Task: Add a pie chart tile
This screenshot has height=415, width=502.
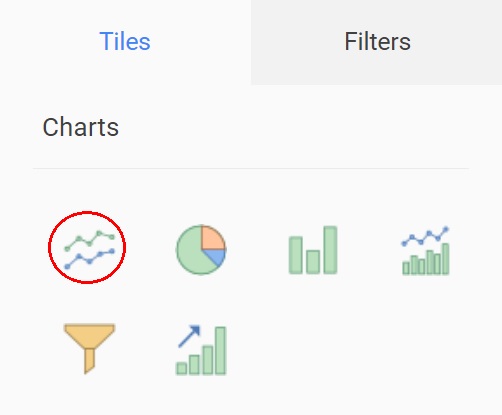Action: 201,250
